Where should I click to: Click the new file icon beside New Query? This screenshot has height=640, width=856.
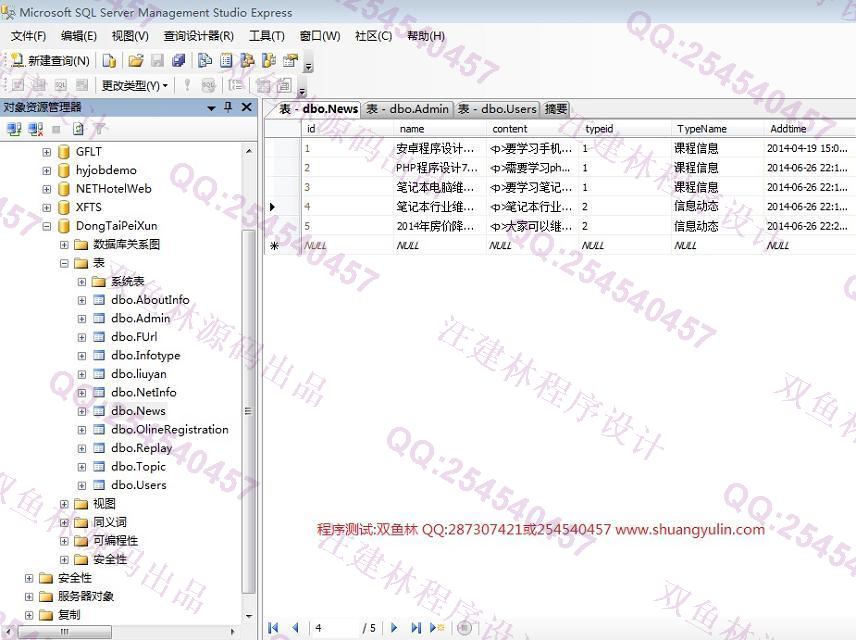pos(109,61)
